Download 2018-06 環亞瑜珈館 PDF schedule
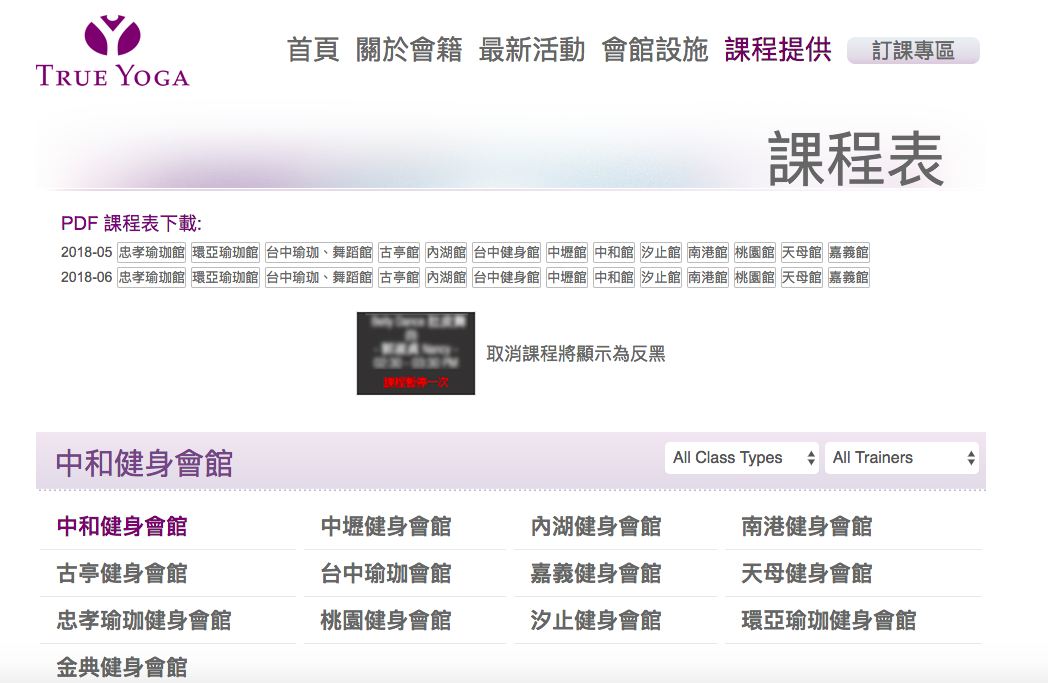The width and height of the screenshot is (1048, 683). pyautogui.click(x=225, y=277)
